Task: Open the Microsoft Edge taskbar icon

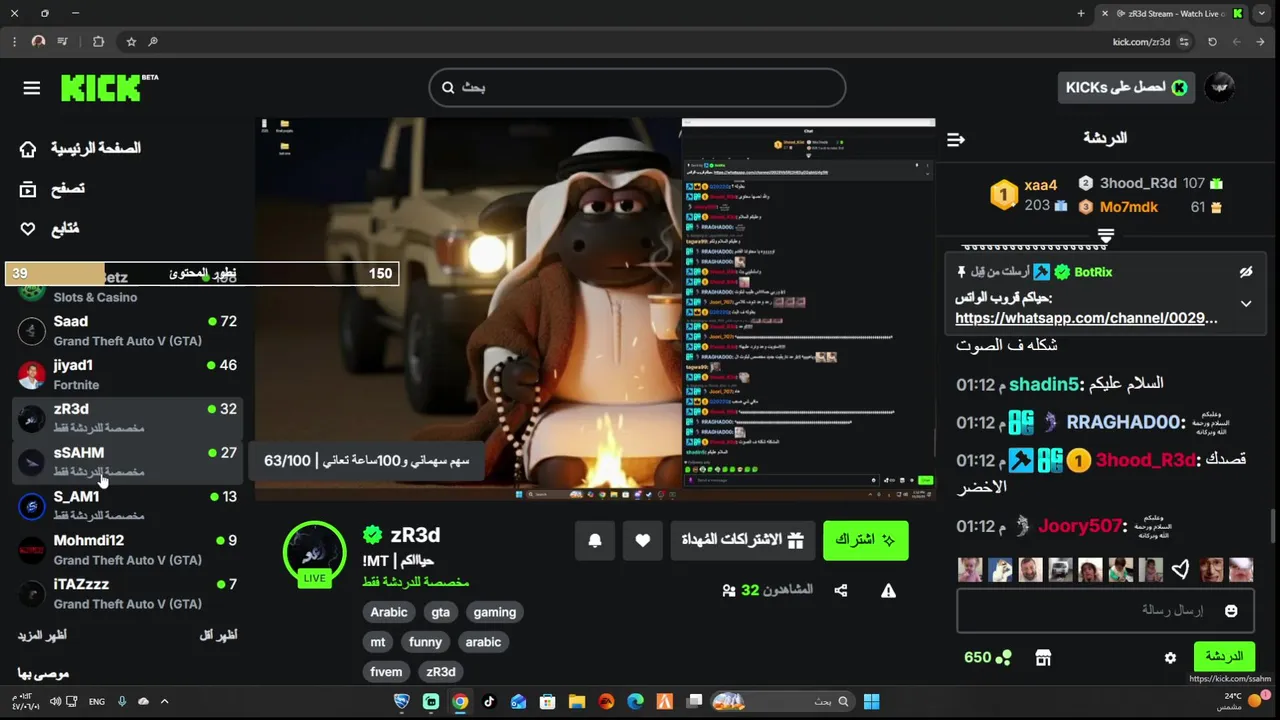Action: (x=635, y=701)
